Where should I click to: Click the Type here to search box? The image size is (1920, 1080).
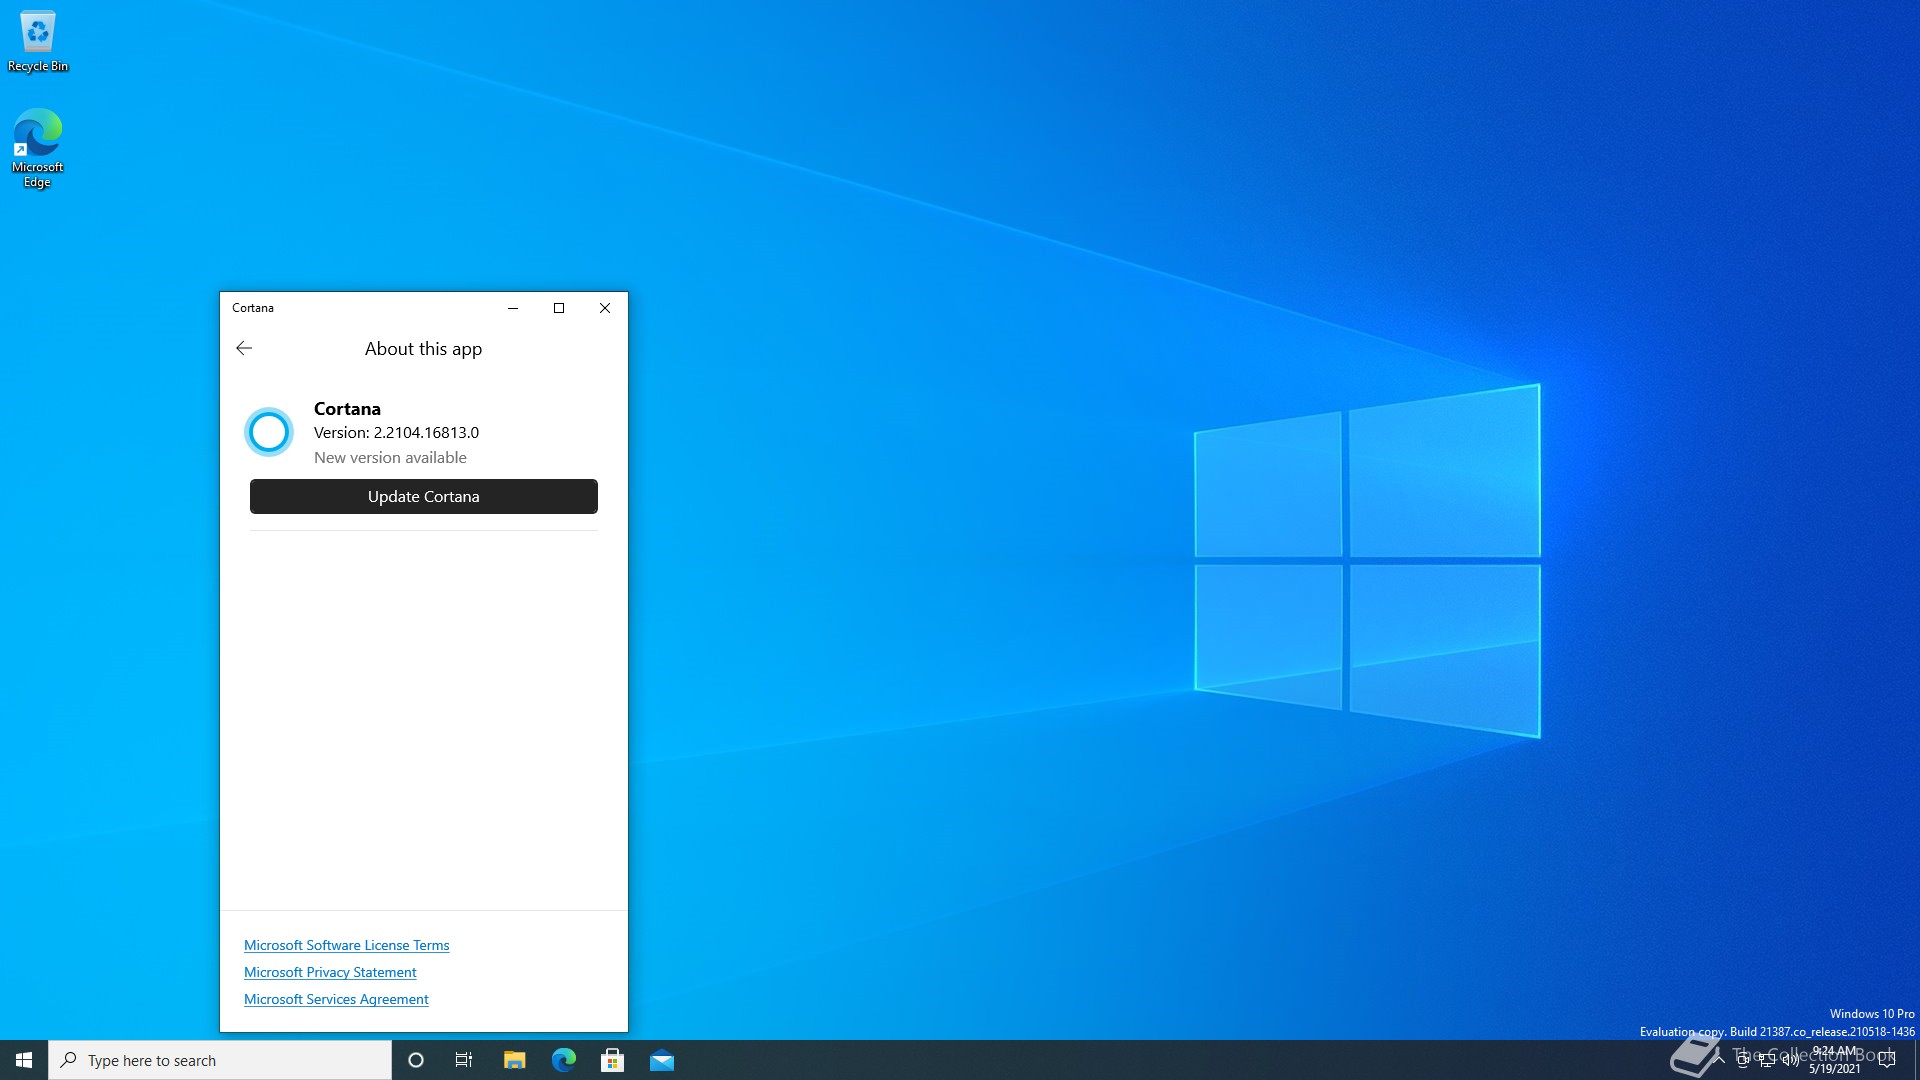coord(220,1060)
